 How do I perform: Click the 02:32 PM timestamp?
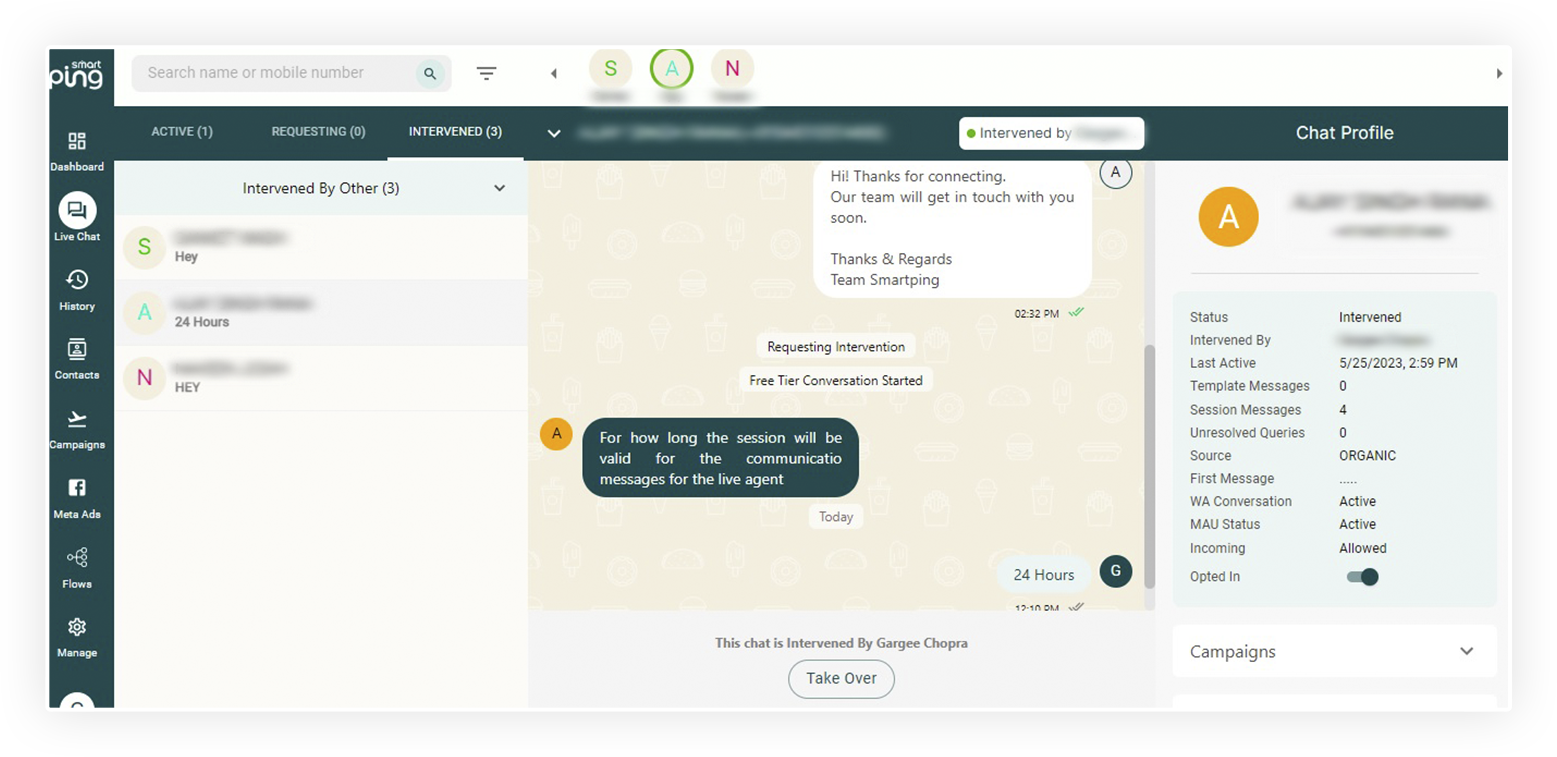tap(1036, 314)
